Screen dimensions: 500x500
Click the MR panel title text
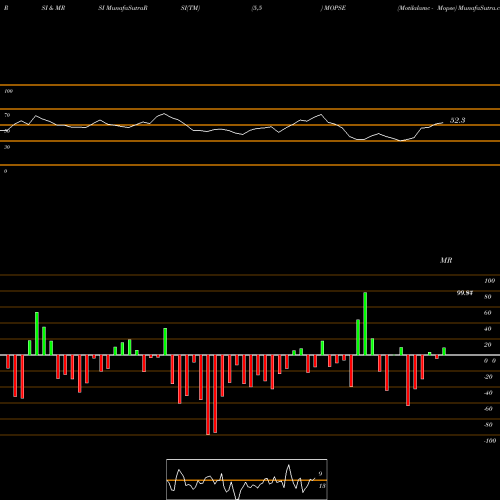click(x=446, y=260)
